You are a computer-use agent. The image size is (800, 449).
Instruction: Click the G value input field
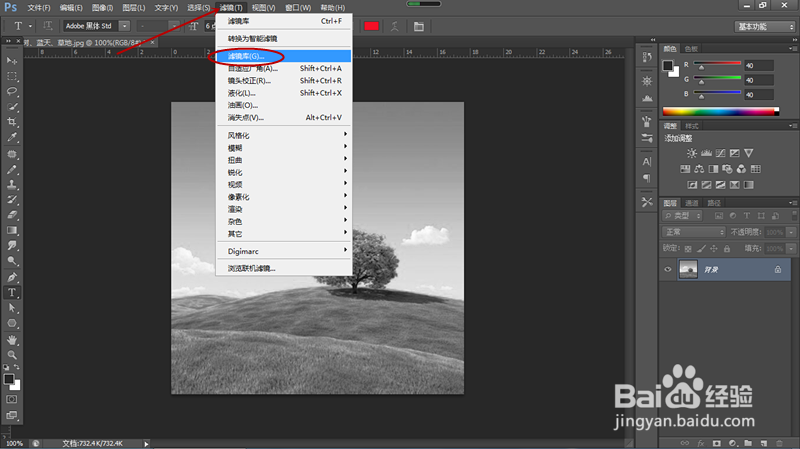(759, 80)
